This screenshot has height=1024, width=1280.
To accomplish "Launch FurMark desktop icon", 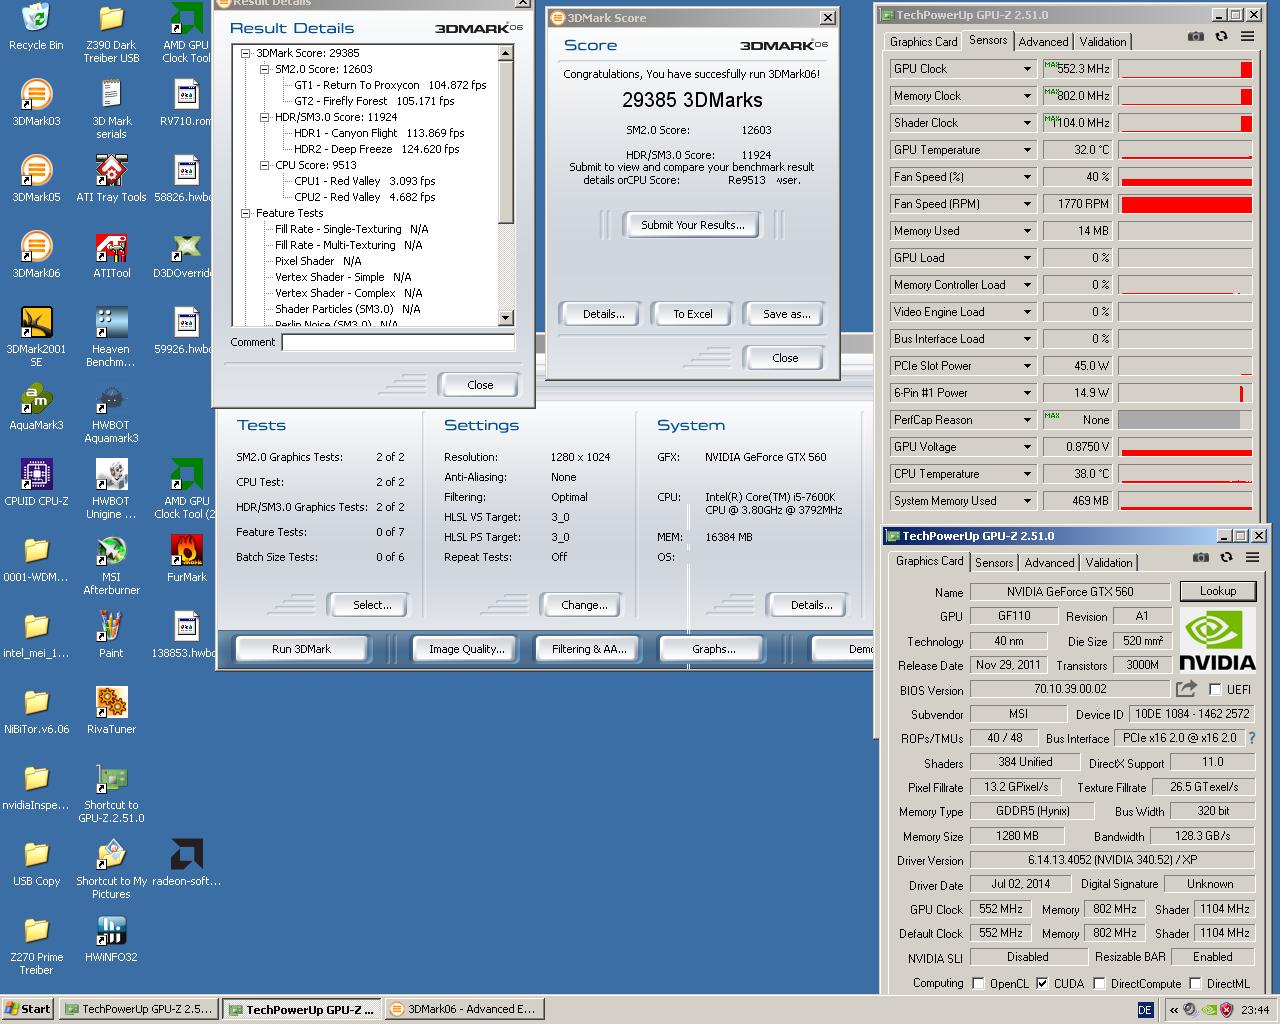I will [x=187, y=559].
